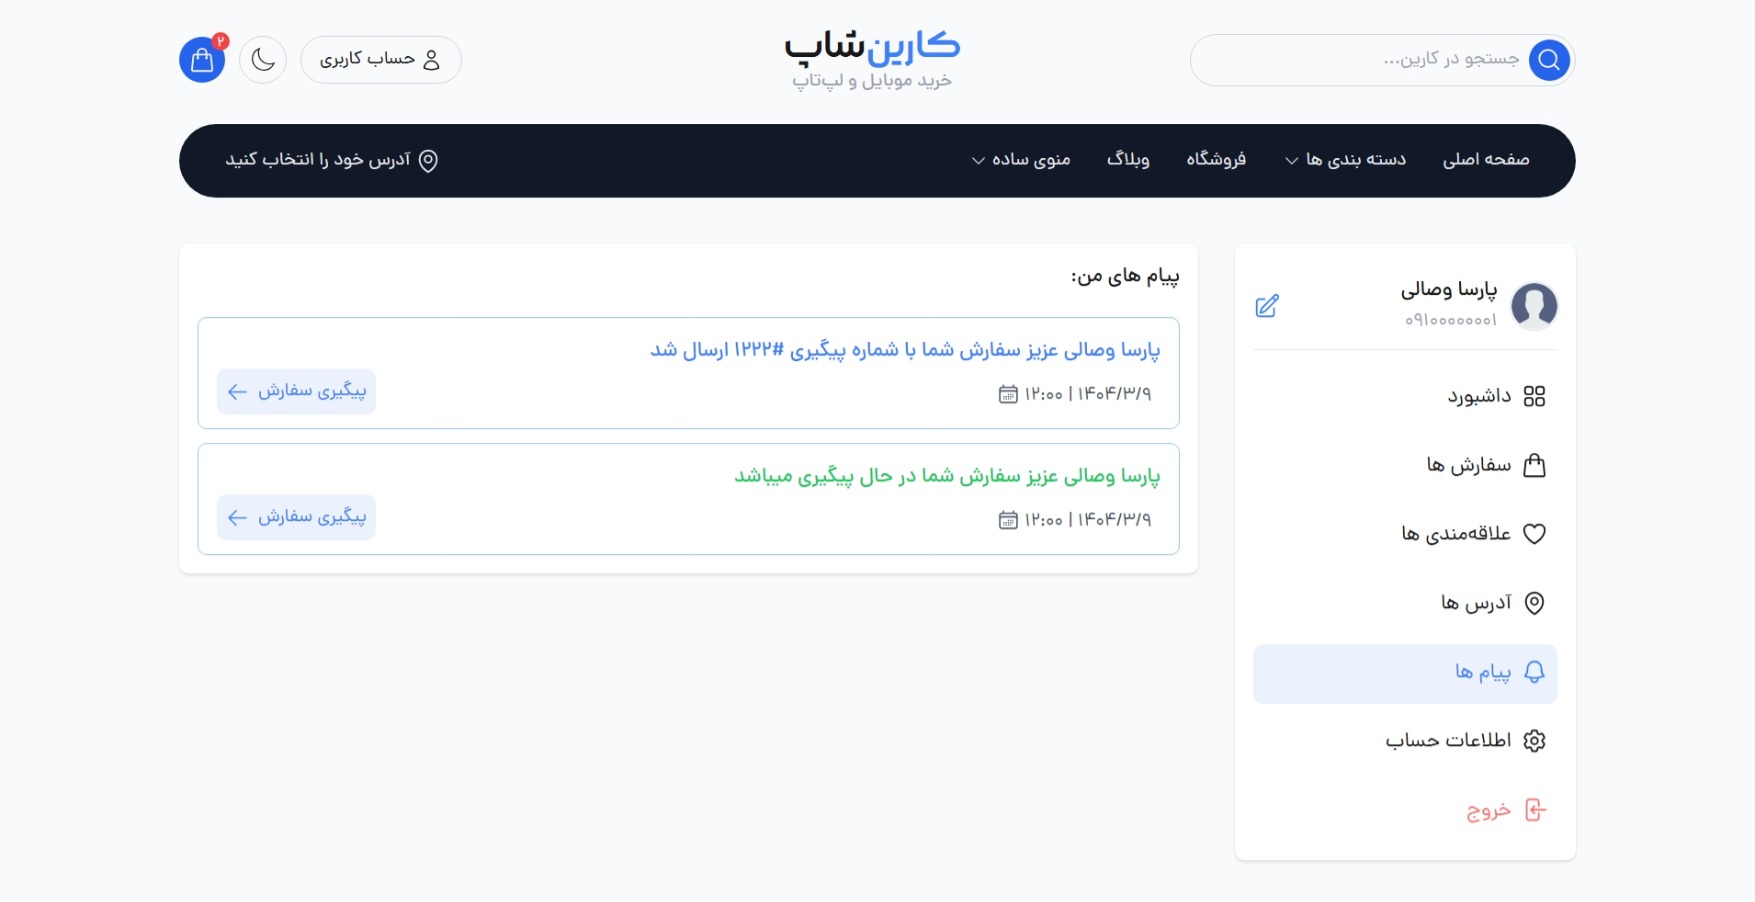Click the user icon in حساب کاربری

(432, 60)
